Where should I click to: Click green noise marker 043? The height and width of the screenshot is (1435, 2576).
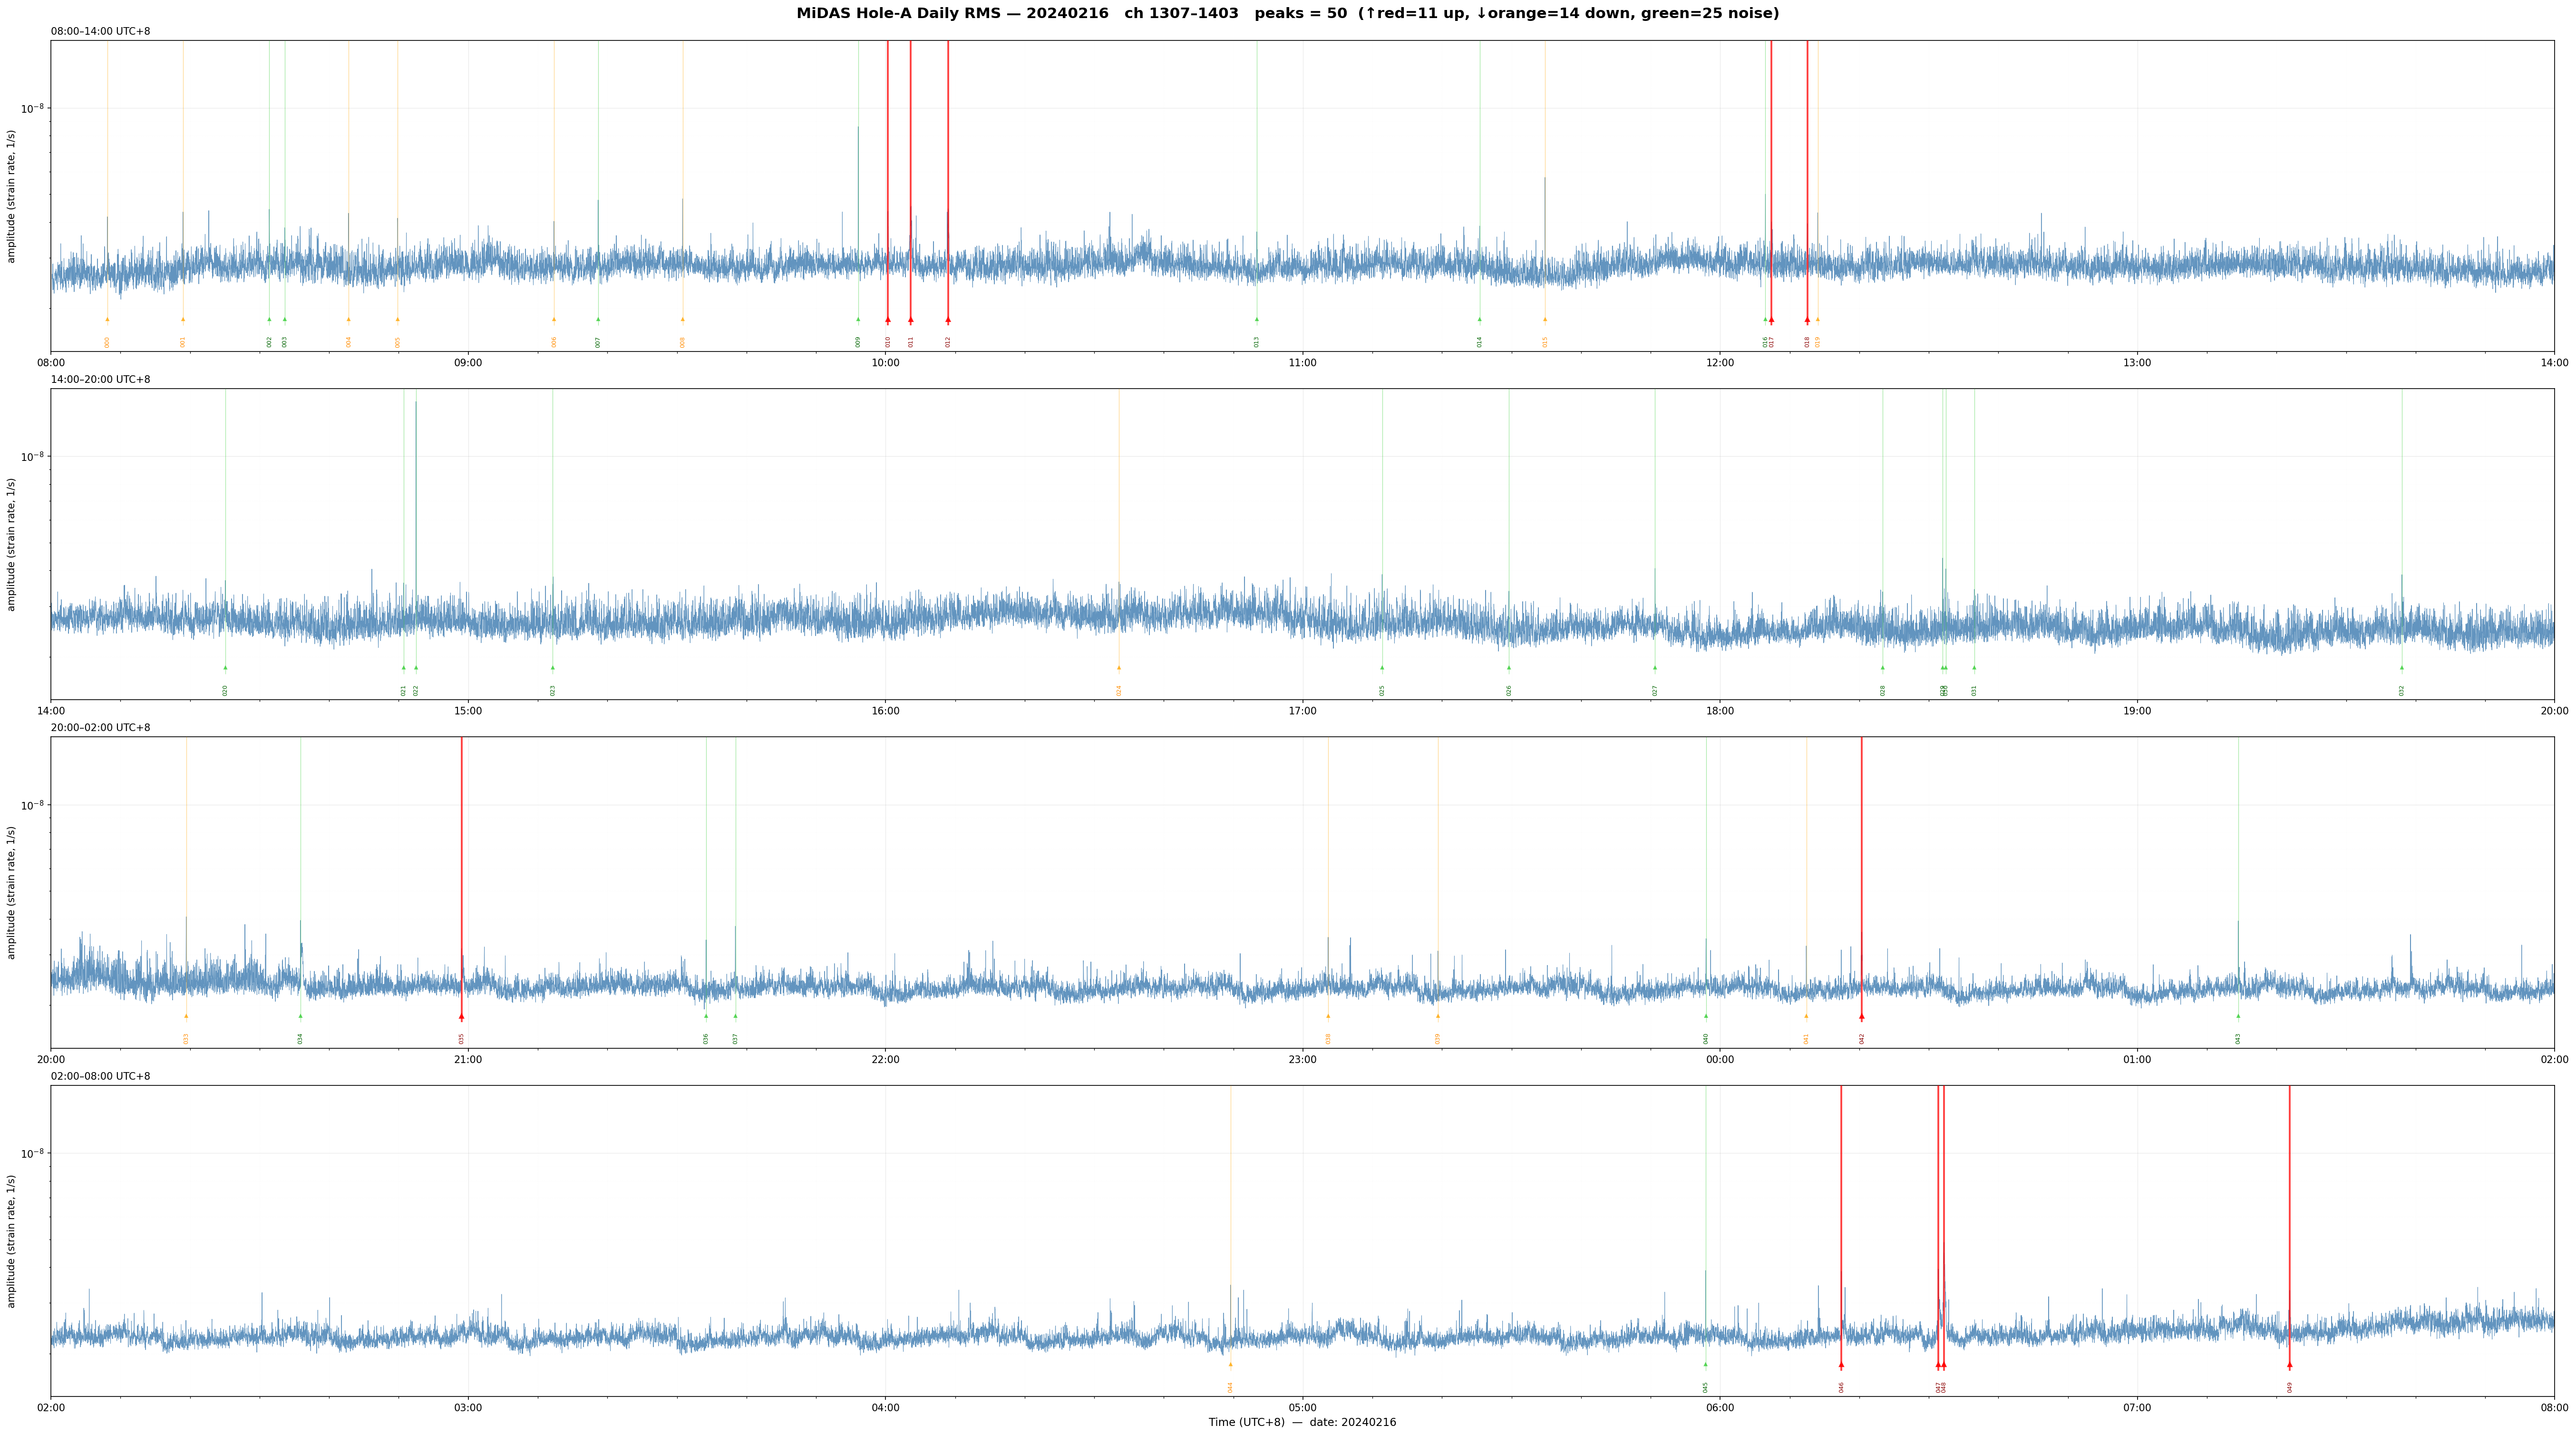(x=2238, y=1016)
